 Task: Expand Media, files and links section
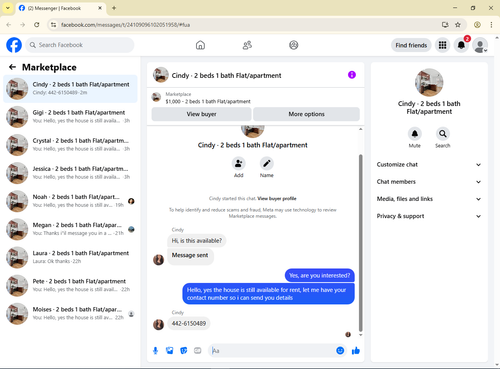click(429, 199)
